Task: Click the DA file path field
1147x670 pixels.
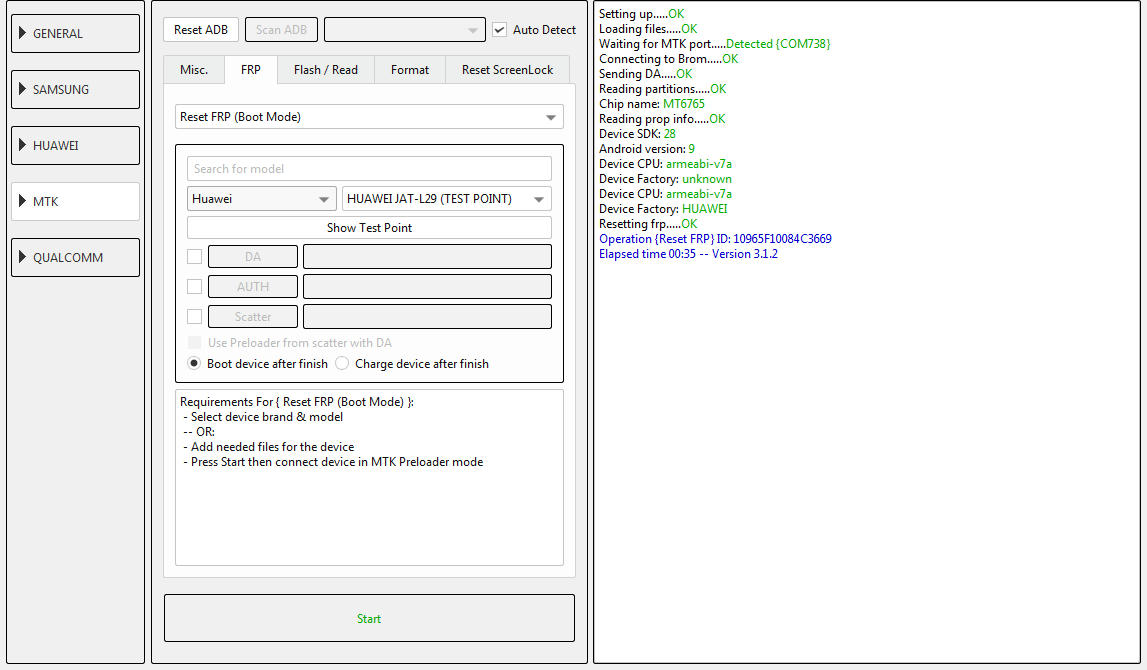Action: 427,257
